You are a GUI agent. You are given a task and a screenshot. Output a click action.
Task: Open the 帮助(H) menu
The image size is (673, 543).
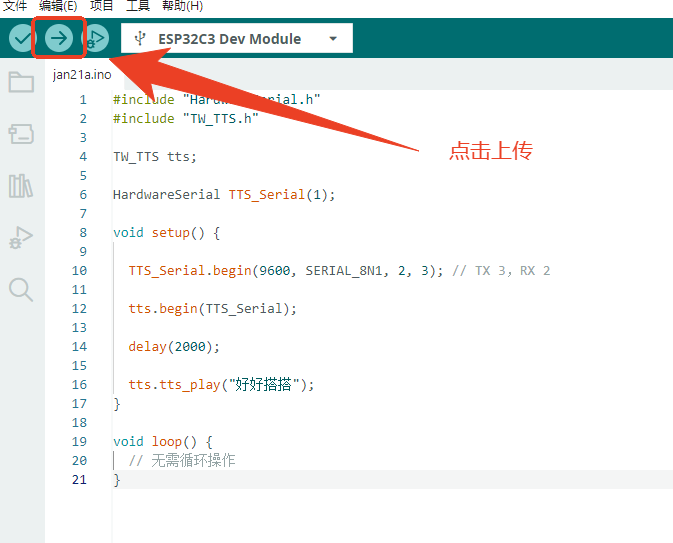click(182, 6)
